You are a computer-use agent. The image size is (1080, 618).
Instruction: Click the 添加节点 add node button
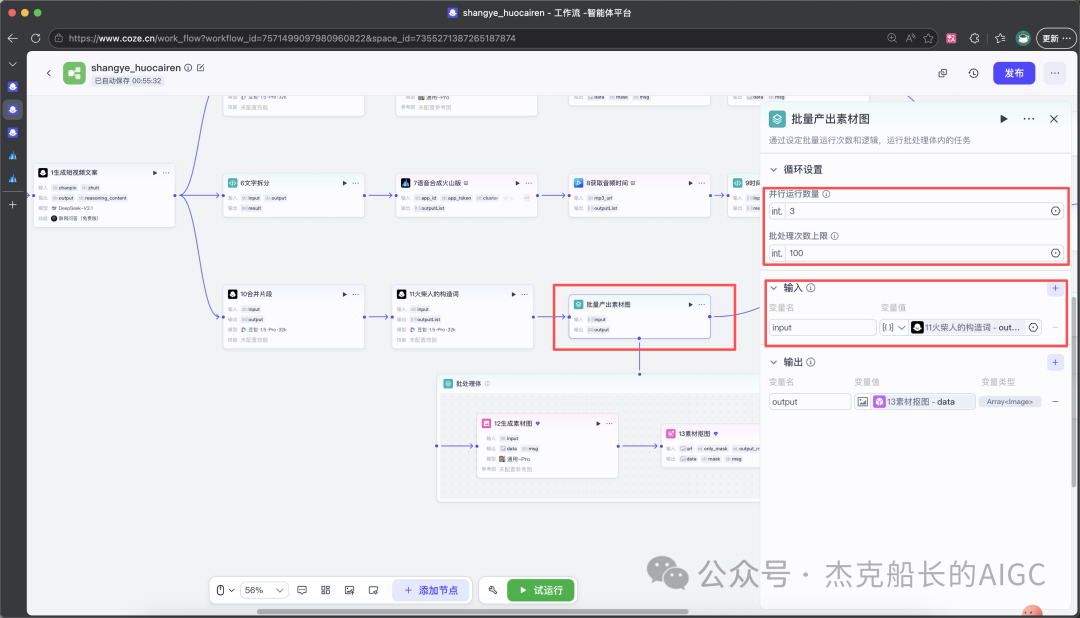coord(430,590)
